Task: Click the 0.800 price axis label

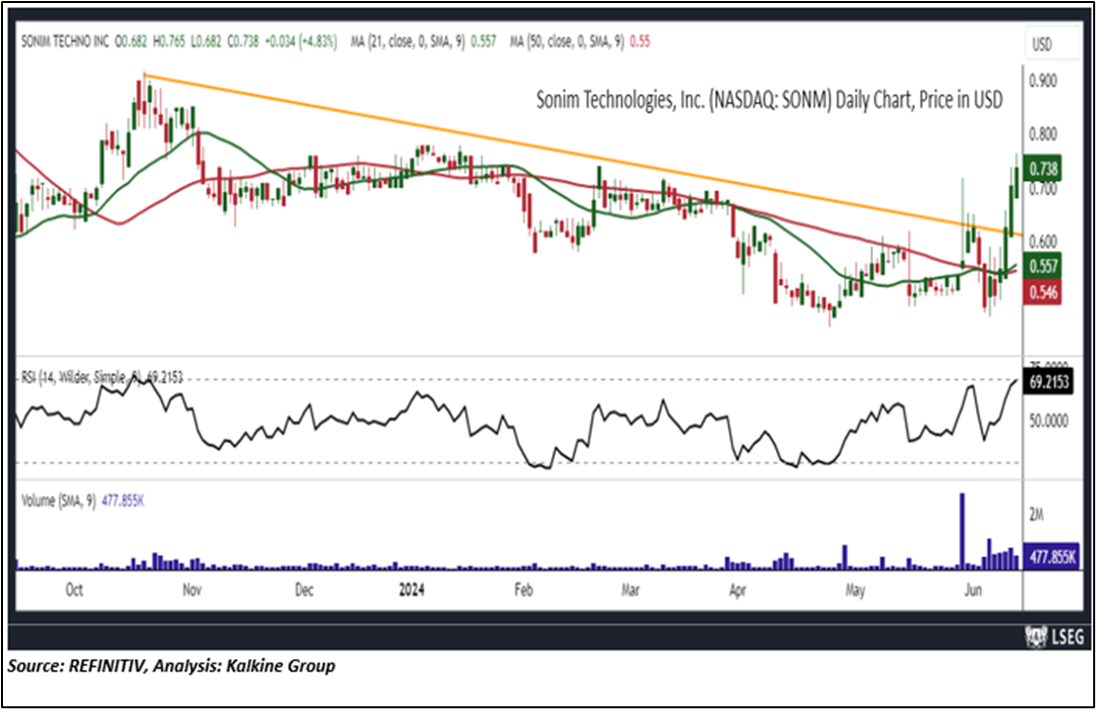Action: 1043,134
